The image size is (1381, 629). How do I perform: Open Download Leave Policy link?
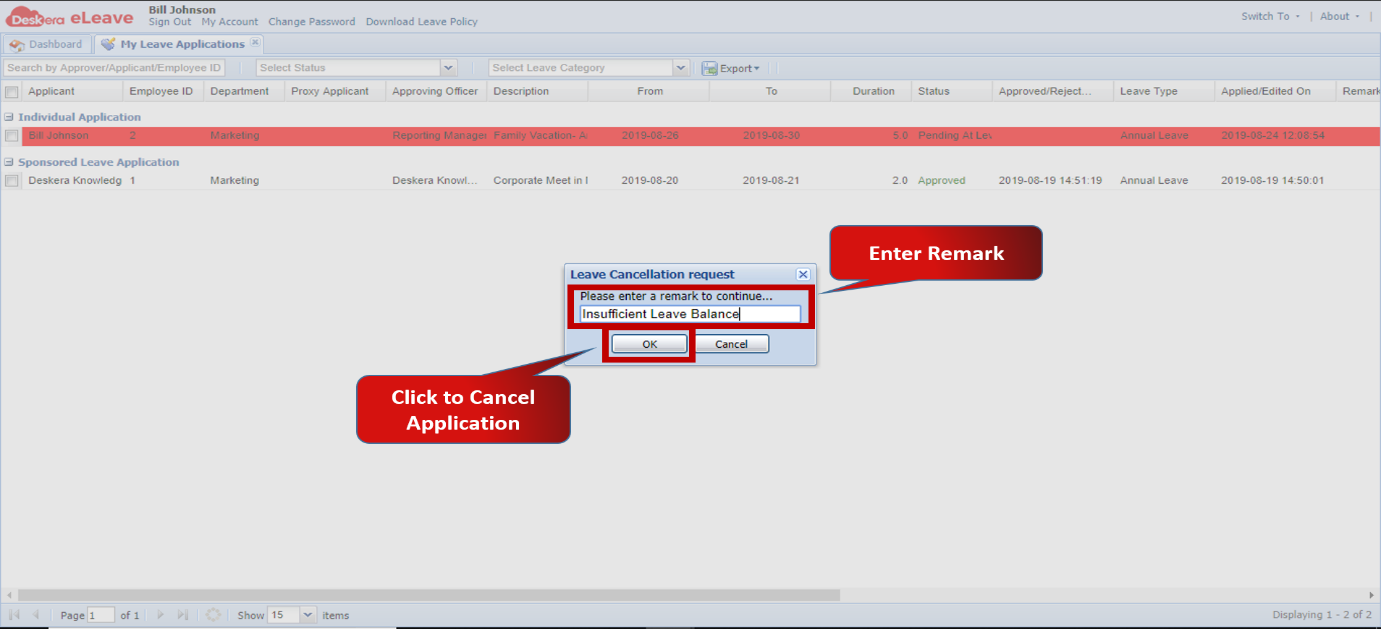click(421, 21)
